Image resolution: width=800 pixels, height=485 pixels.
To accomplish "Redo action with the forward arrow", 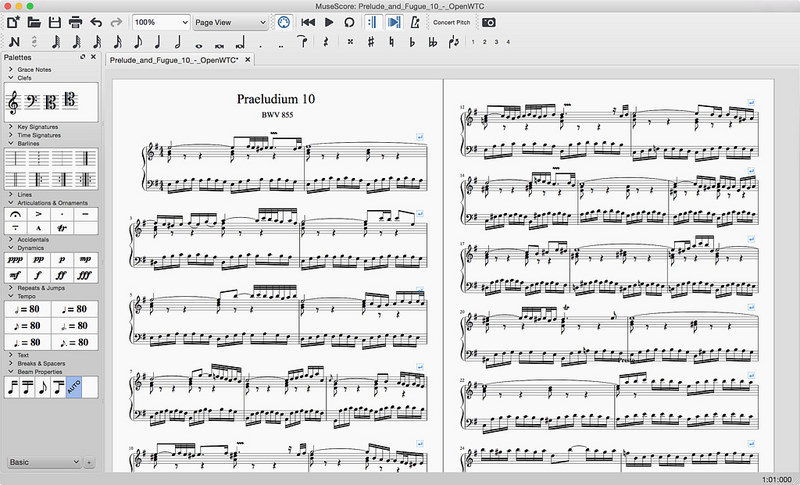I will click(116, 22).
